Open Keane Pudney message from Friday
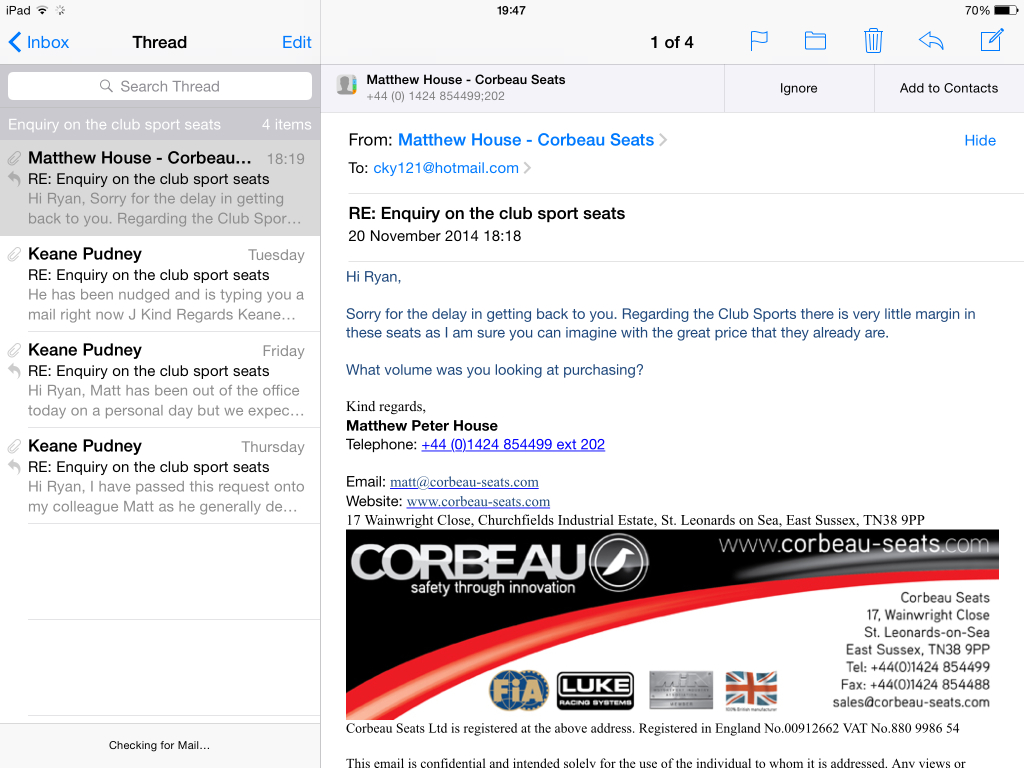 pyautogui.click(x=160, y=380)
